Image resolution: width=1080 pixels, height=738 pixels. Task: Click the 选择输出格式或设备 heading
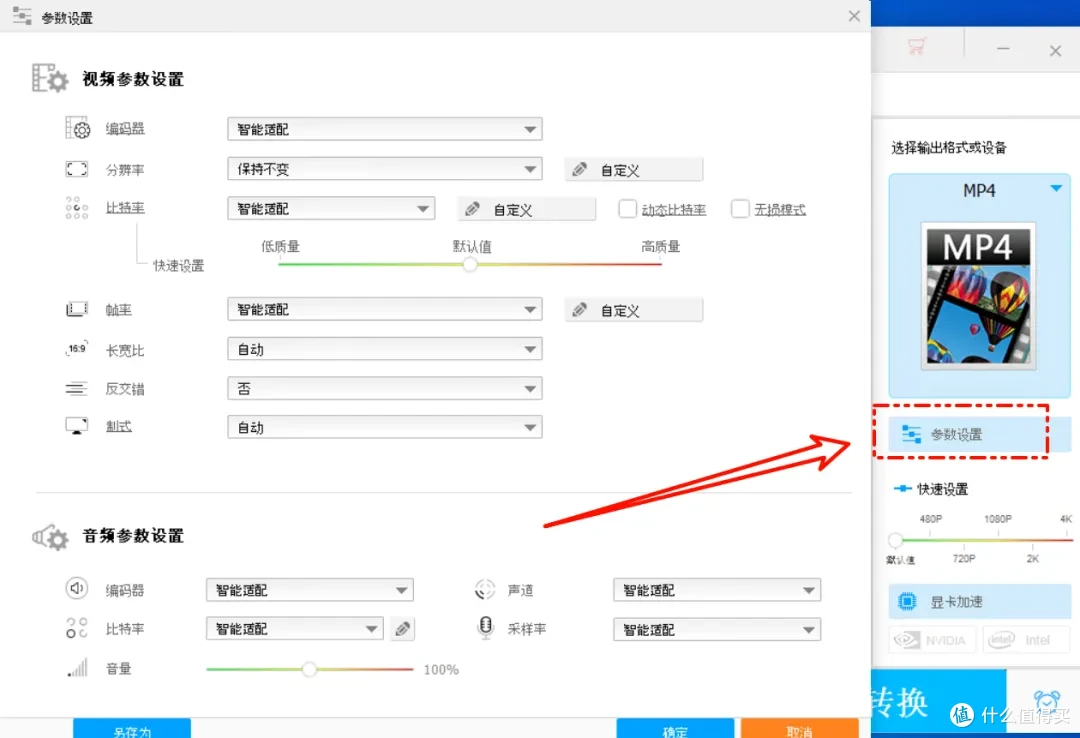948,147
